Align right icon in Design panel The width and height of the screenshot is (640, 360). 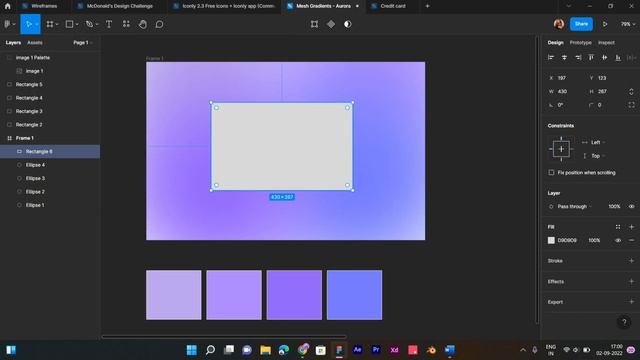click(578, 58)
